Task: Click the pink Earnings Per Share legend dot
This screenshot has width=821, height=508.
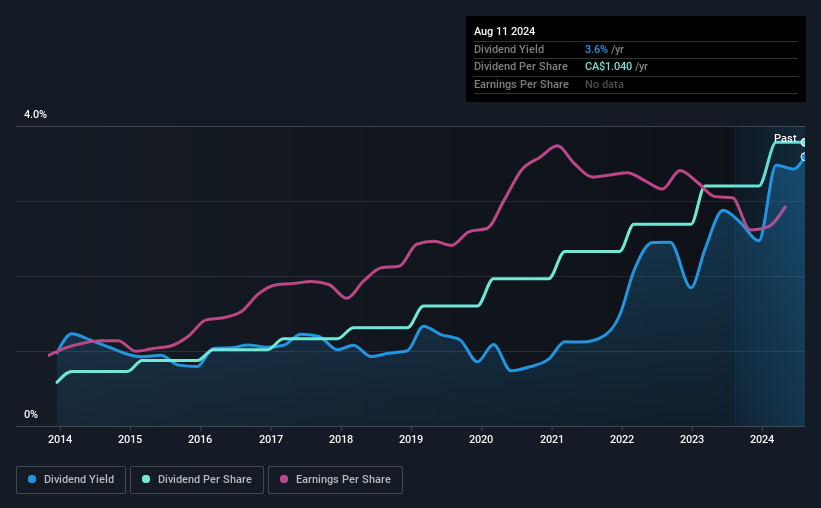Action: pos(284,479)
